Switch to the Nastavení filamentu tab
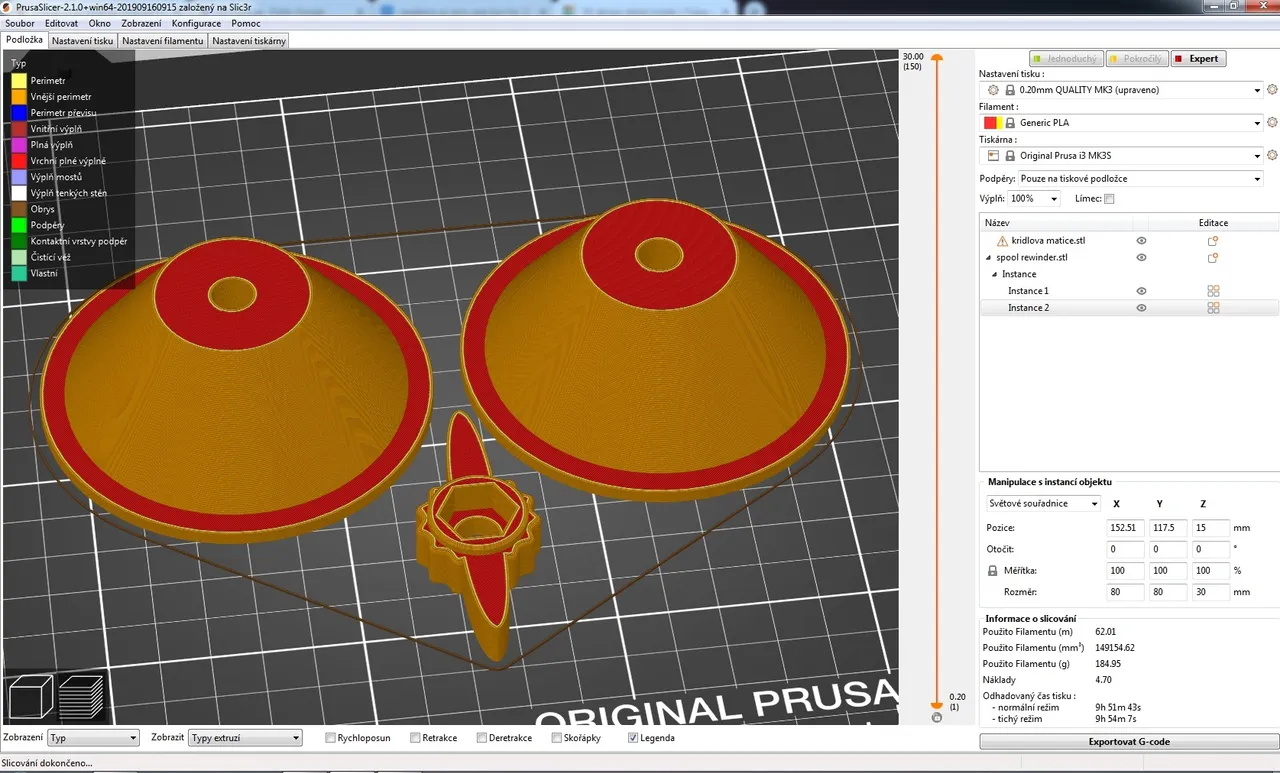The width and height of the screenshot is (1280, 773). coord(163,41)
